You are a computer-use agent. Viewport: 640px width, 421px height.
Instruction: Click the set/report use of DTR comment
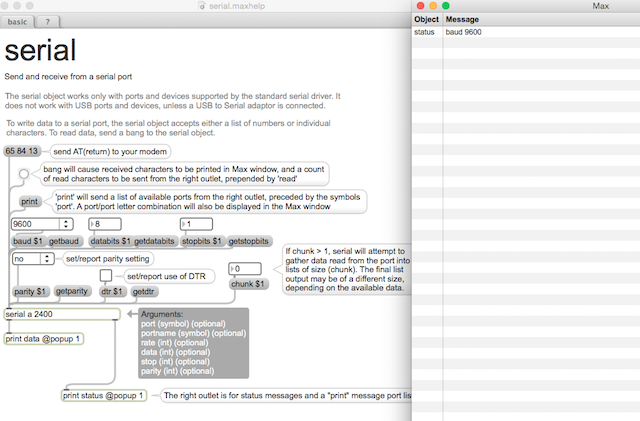coord(167,276)
